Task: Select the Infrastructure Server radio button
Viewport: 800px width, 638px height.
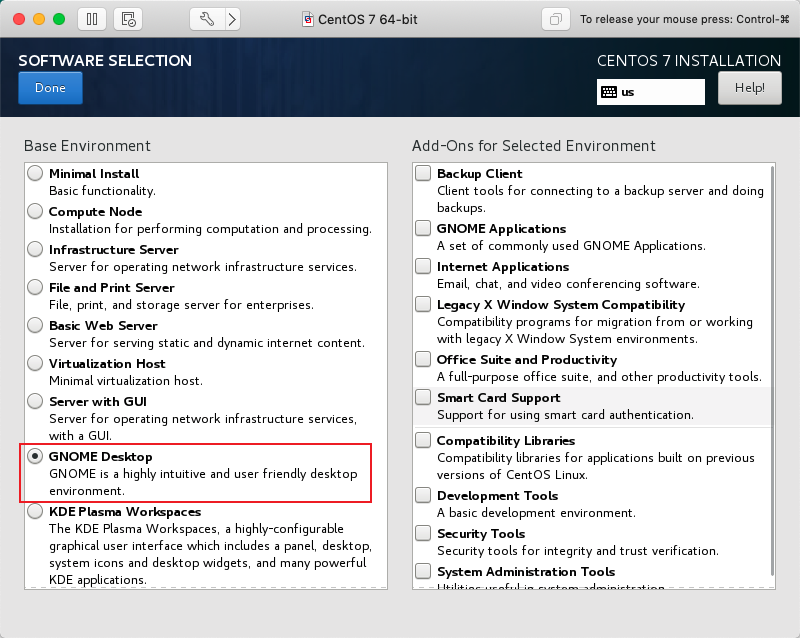Action: click(x=35, y=249)
